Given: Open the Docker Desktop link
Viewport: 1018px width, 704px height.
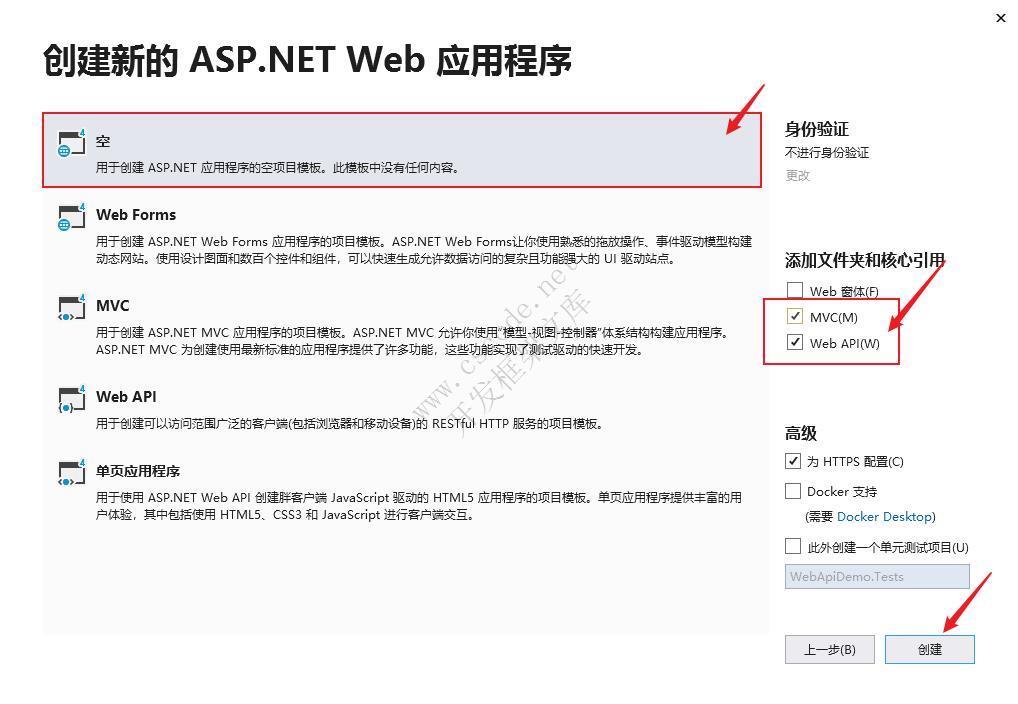Looking at the screenshot, I should 885,517.
